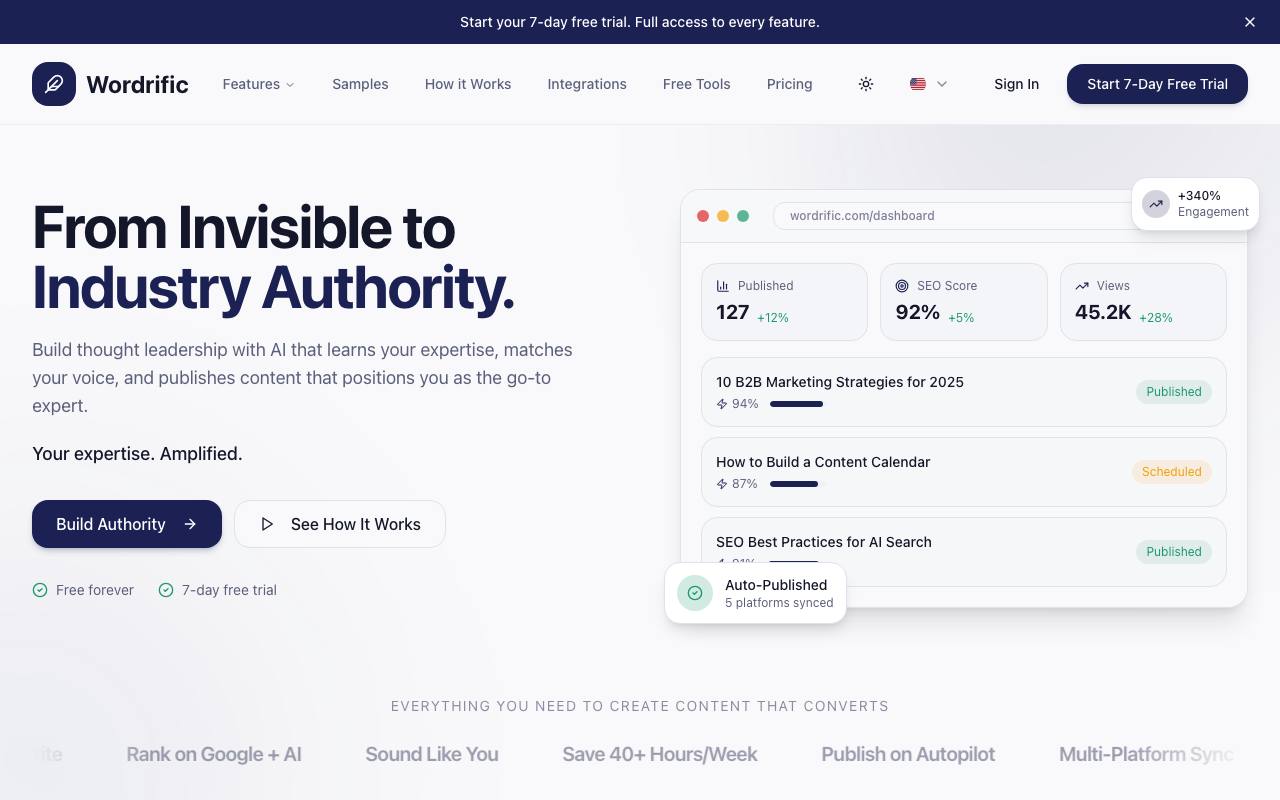Open the Integrations nav item
Viewport: 1280px width, 800px height.
[587, 84]
